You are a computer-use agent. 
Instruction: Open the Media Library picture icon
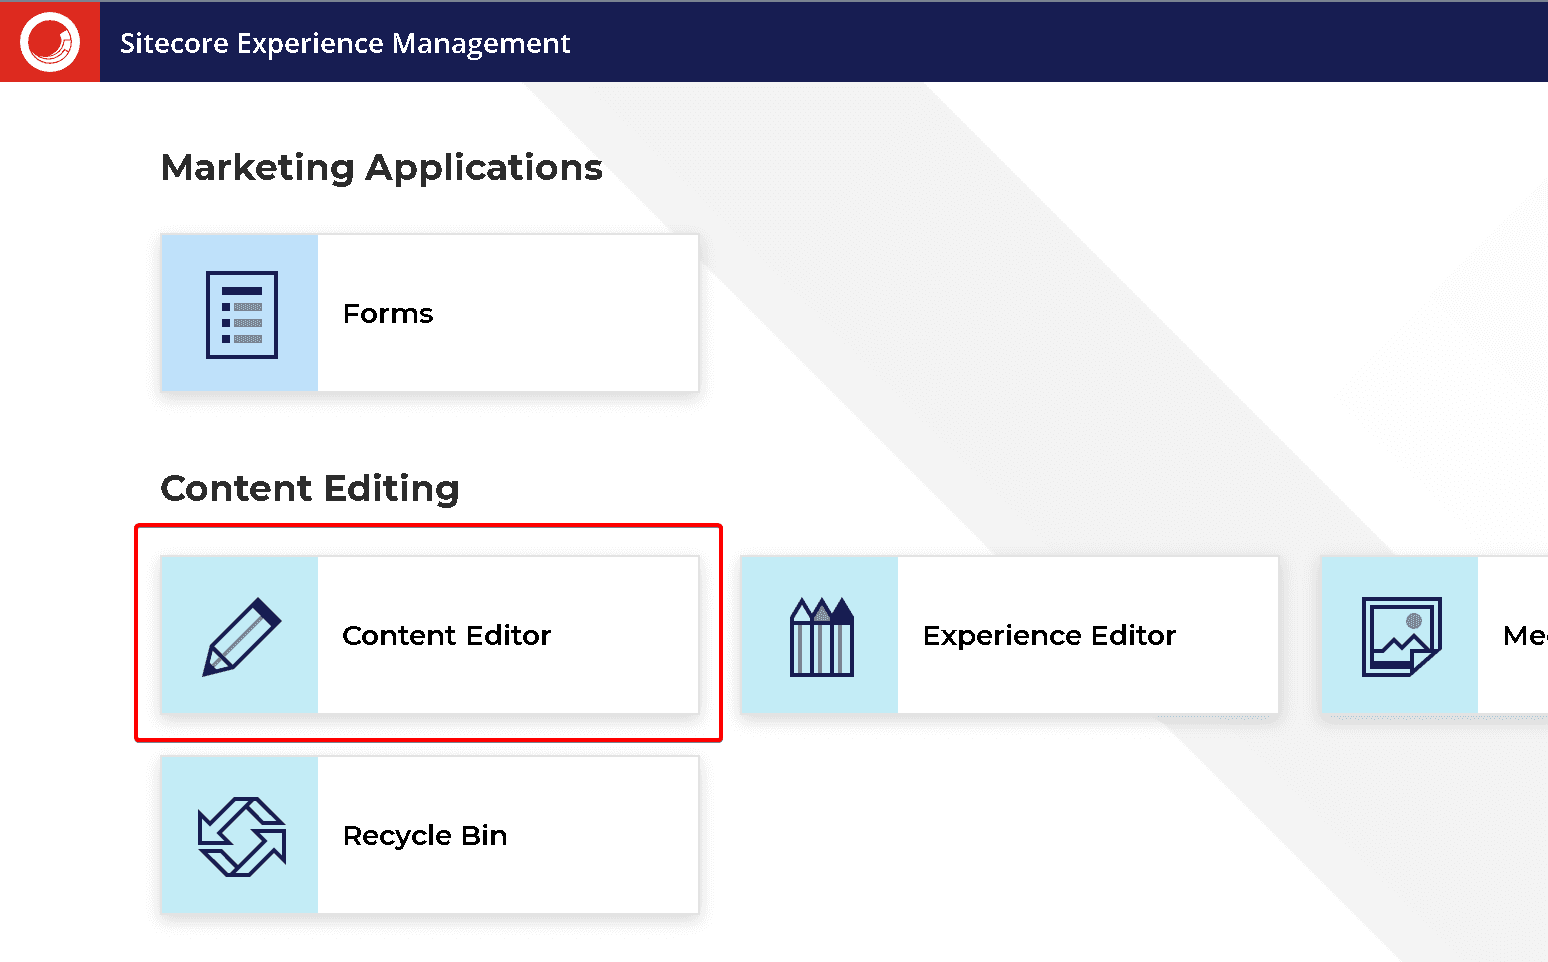click(1401, 636)
